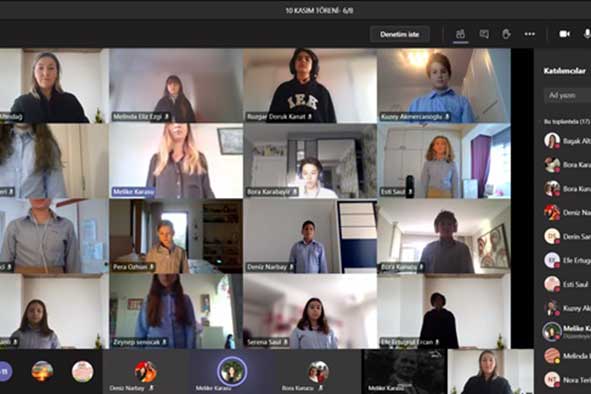Open the more actions ellipsis menu

(530, 34)
